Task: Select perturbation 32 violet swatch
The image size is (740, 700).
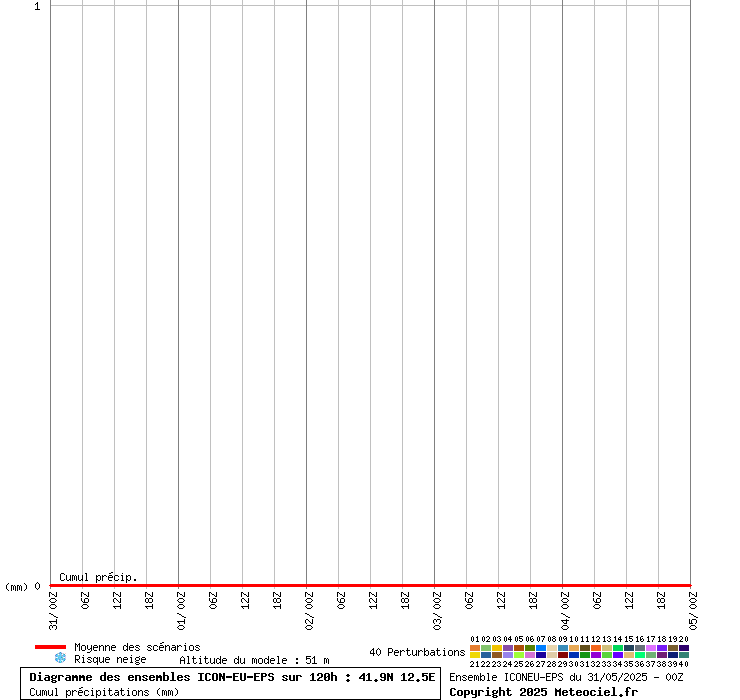Action: coord(596,655)
